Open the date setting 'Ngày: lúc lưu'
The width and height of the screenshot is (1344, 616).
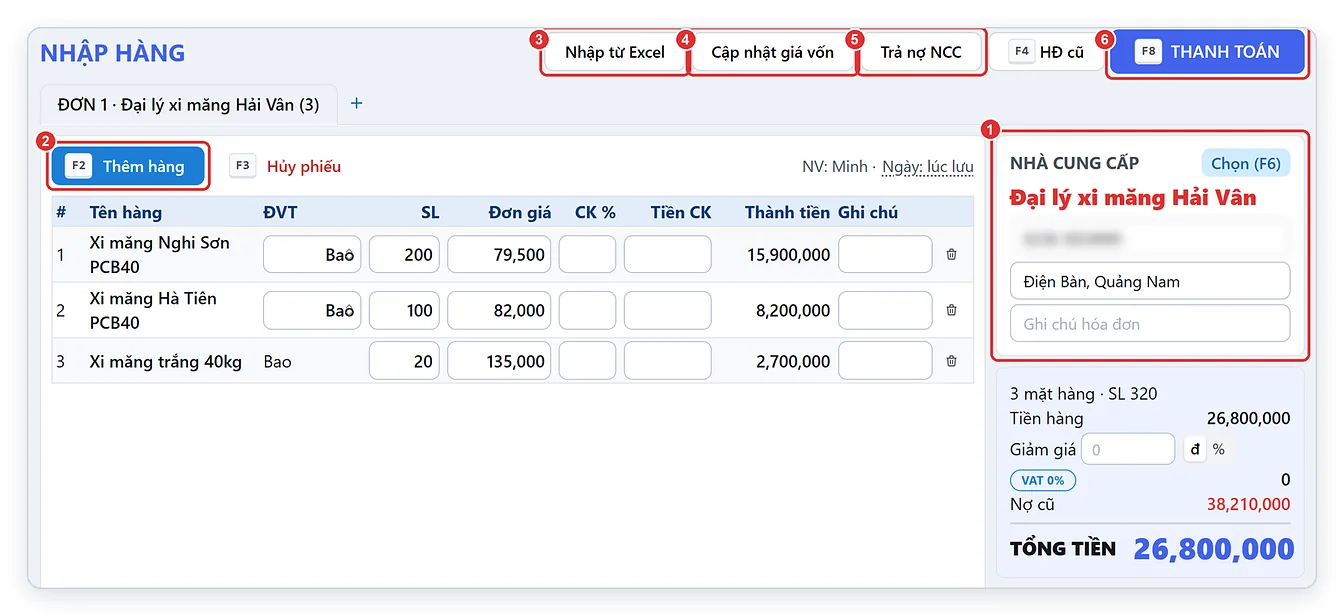click(x=927, y=166)
